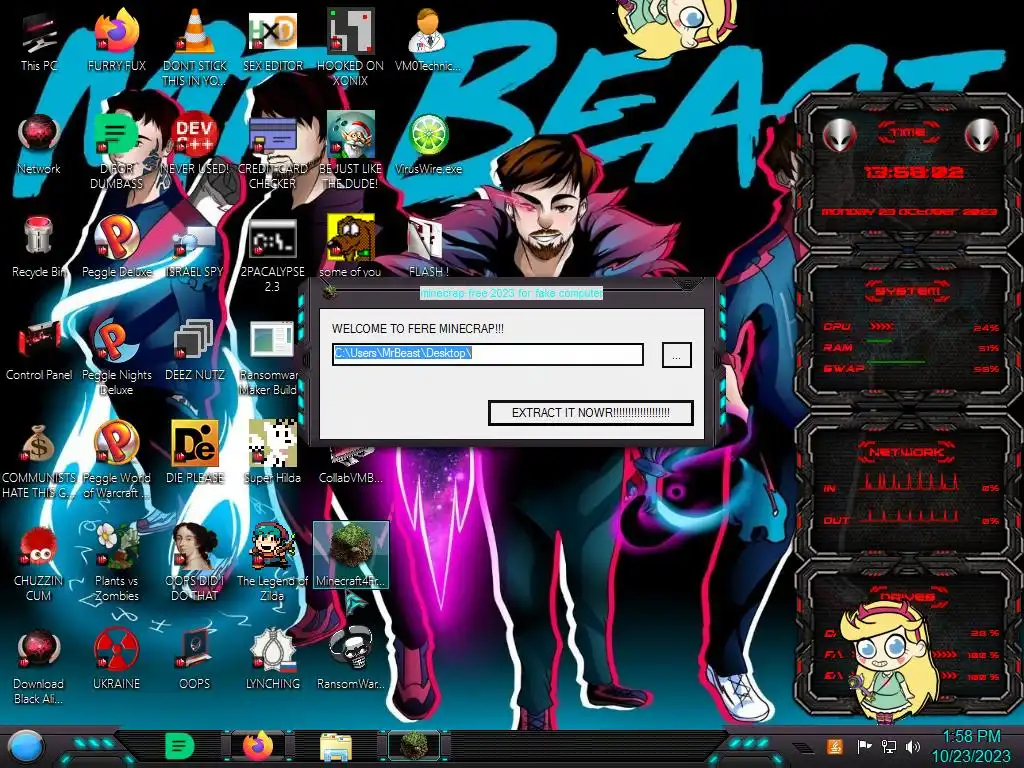Open the UKRAINE radiation icon
Screen dimensions: 1024x768
click(116, 660)
